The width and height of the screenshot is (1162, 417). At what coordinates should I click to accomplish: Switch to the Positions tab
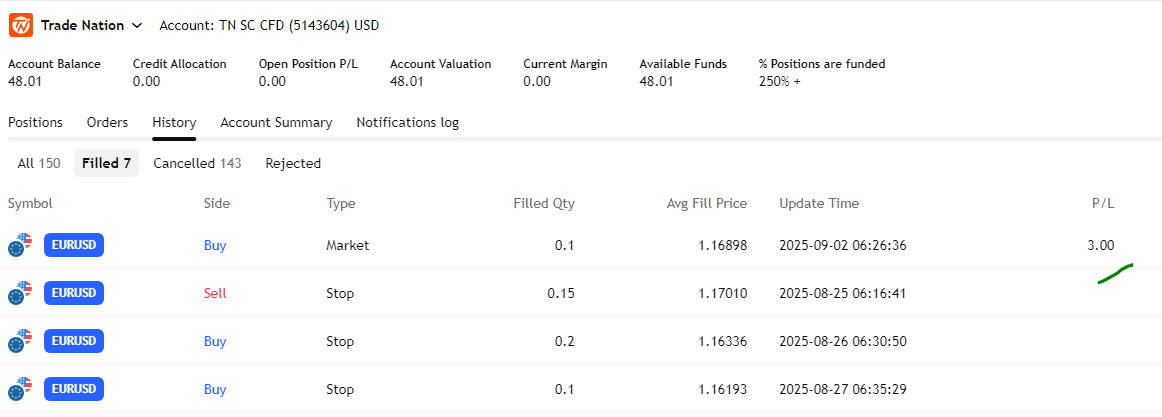(x=35, y=122)
